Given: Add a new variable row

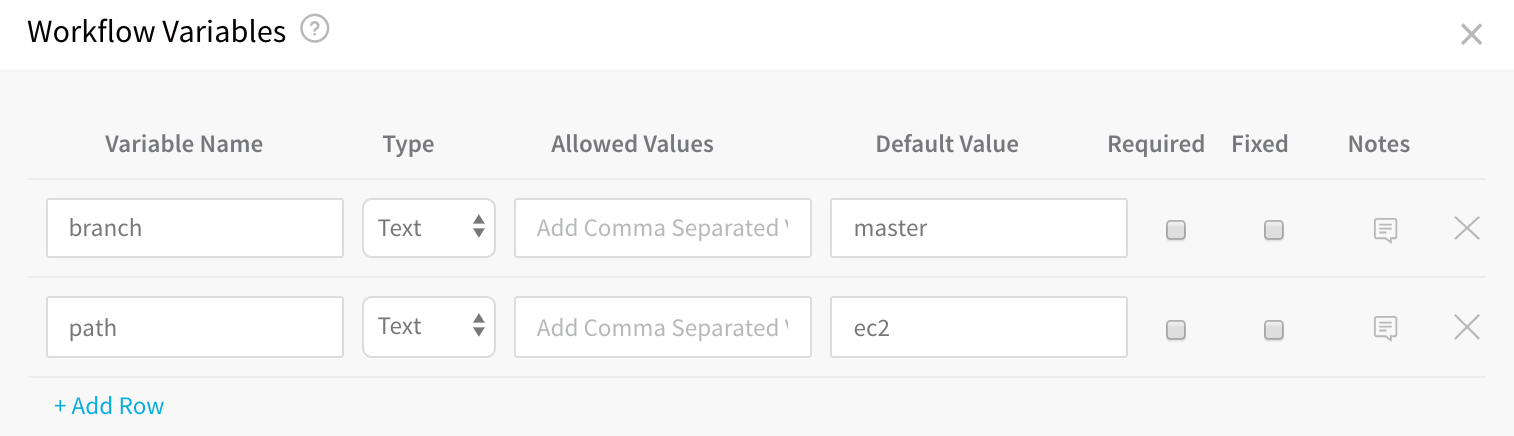Looking at the screenshot, I should [x=109, y=406].
